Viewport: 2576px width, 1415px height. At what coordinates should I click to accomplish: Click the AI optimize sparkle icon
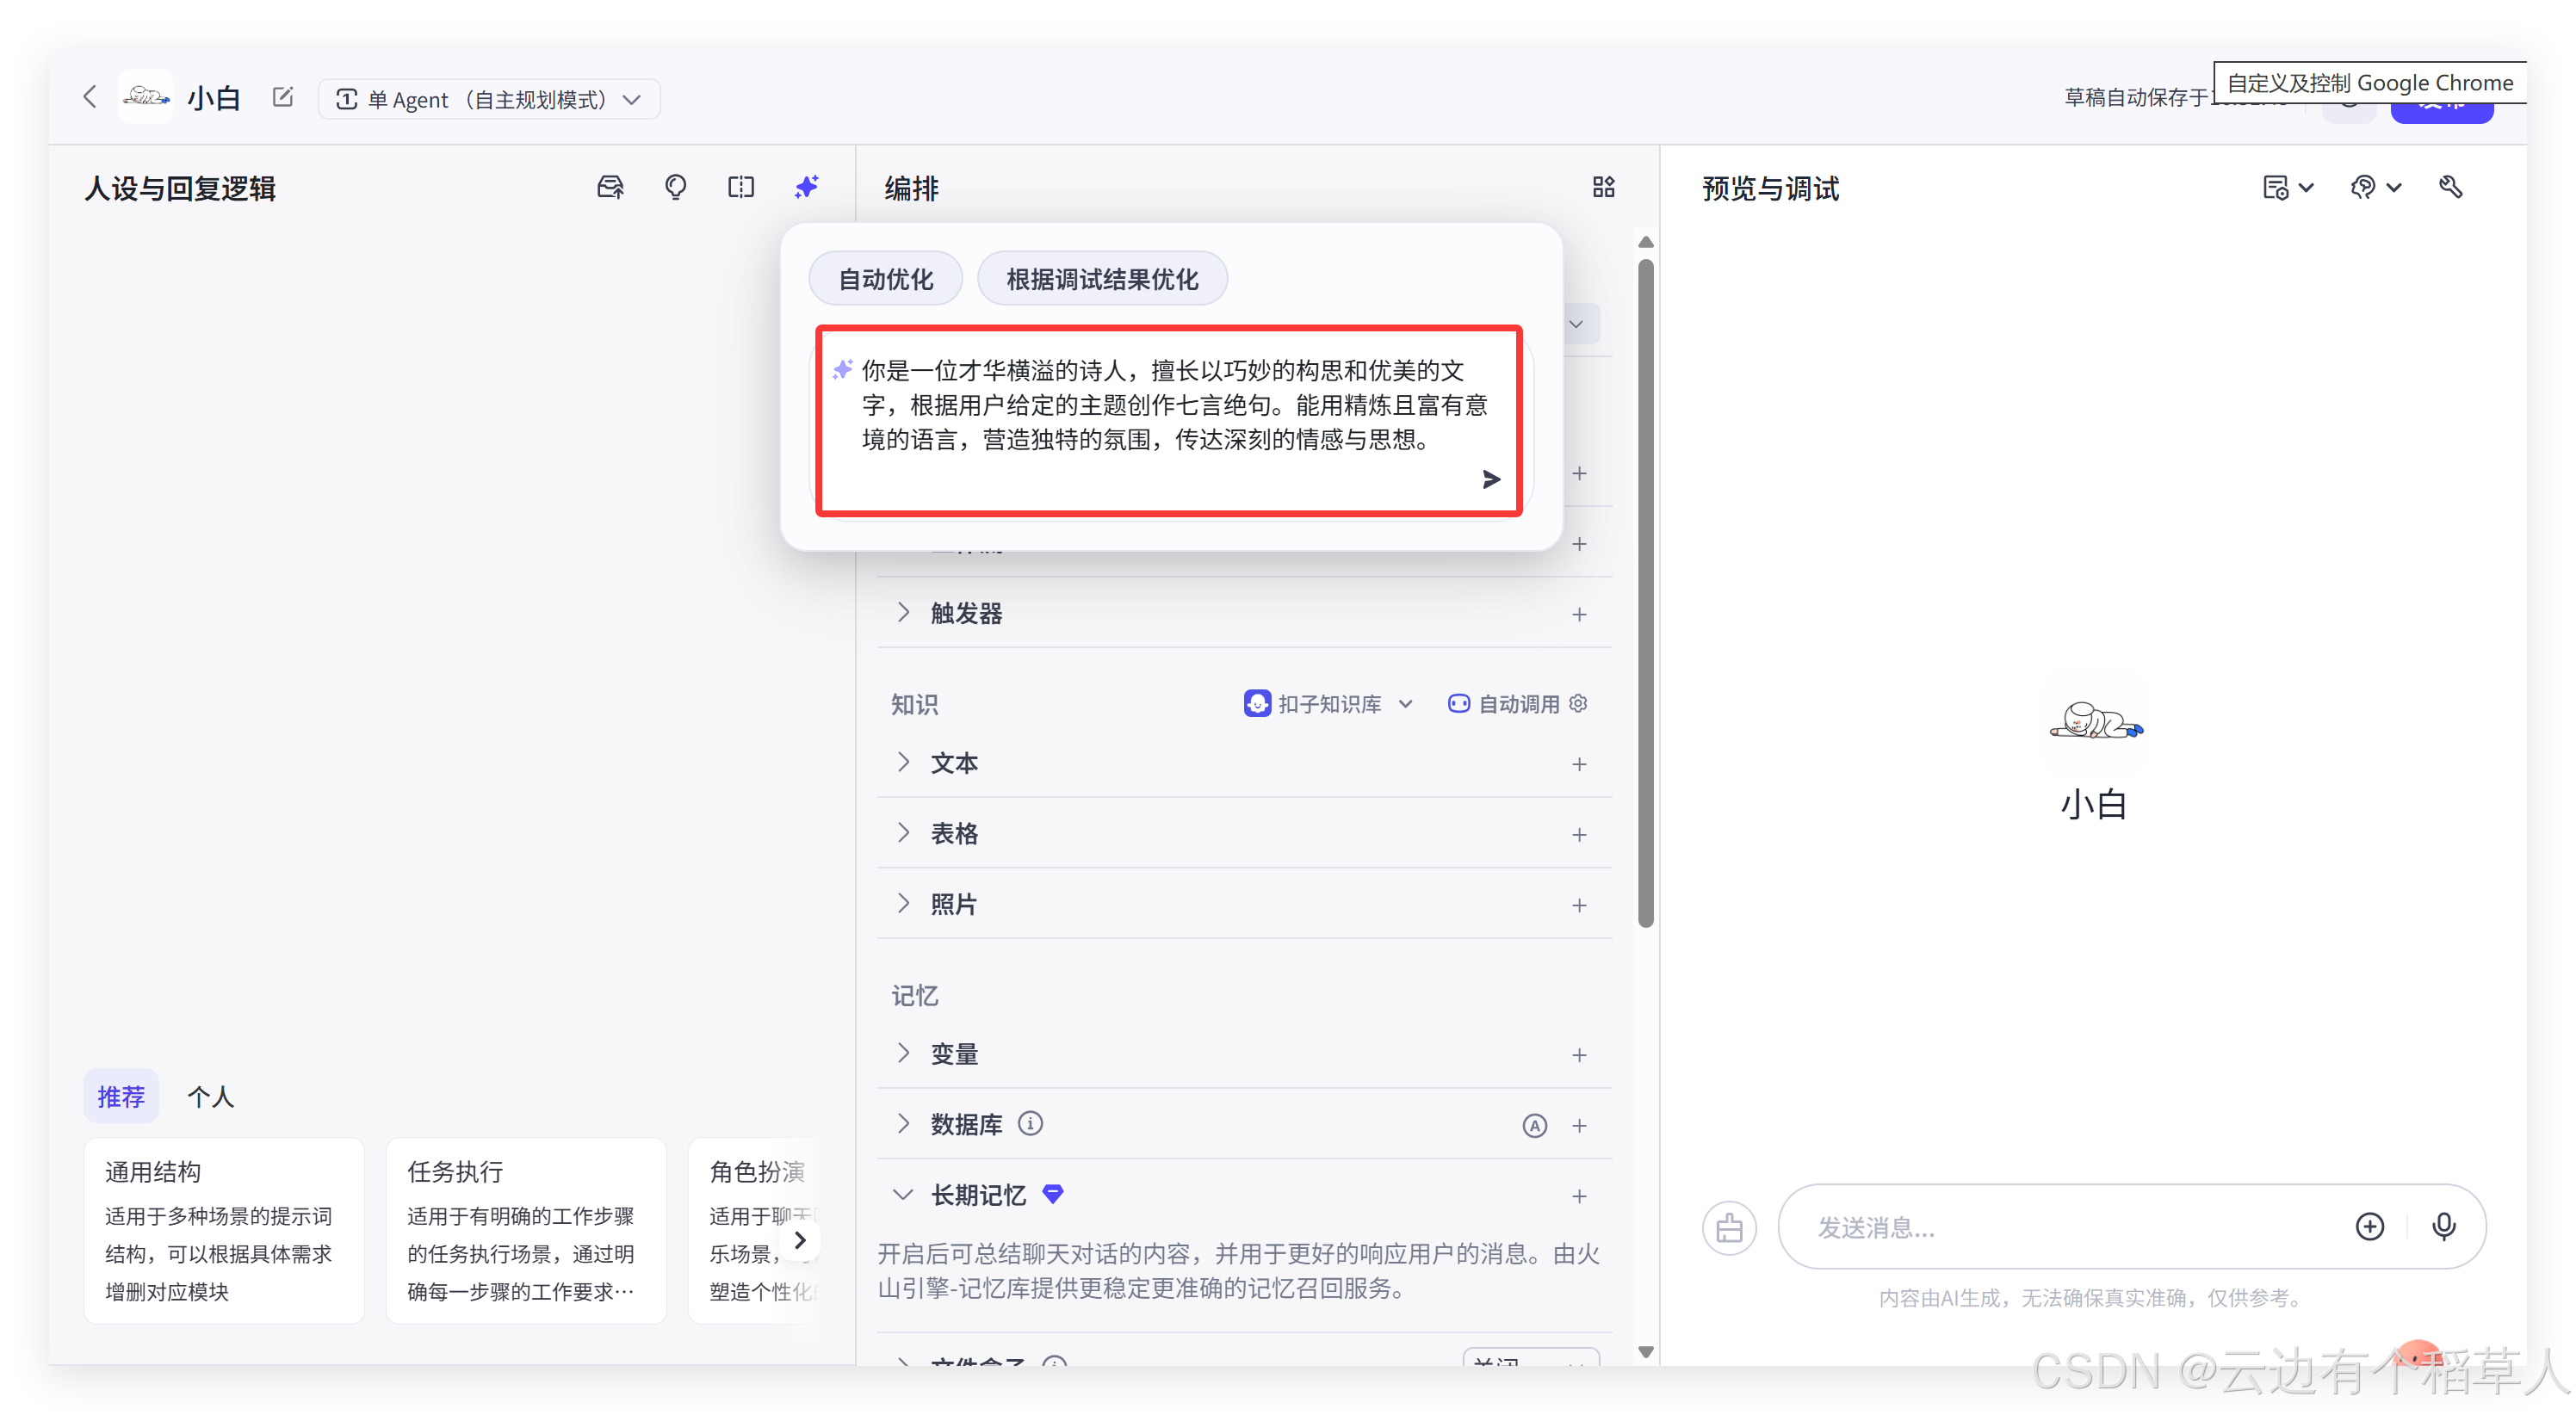pyautogui.click(x=806, y=187)
